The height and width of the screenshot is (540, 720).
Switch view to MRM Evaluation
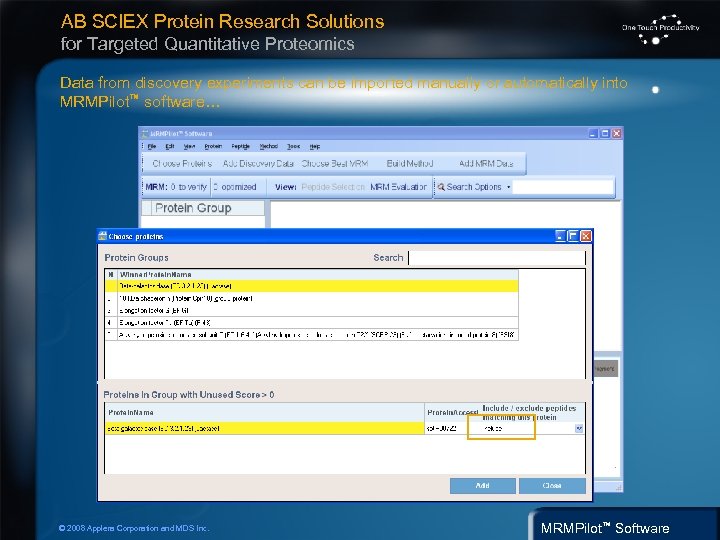tap(398, 187)
